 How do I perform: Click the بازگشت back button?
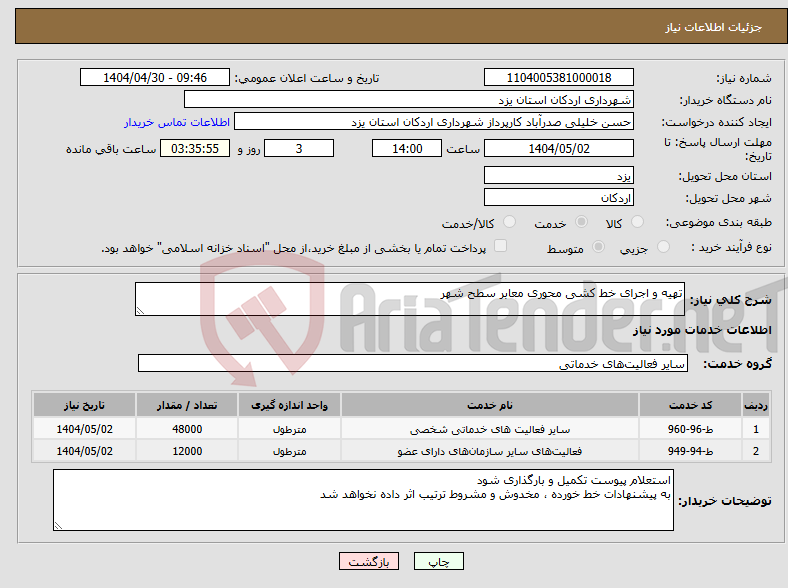pos(369,561)
